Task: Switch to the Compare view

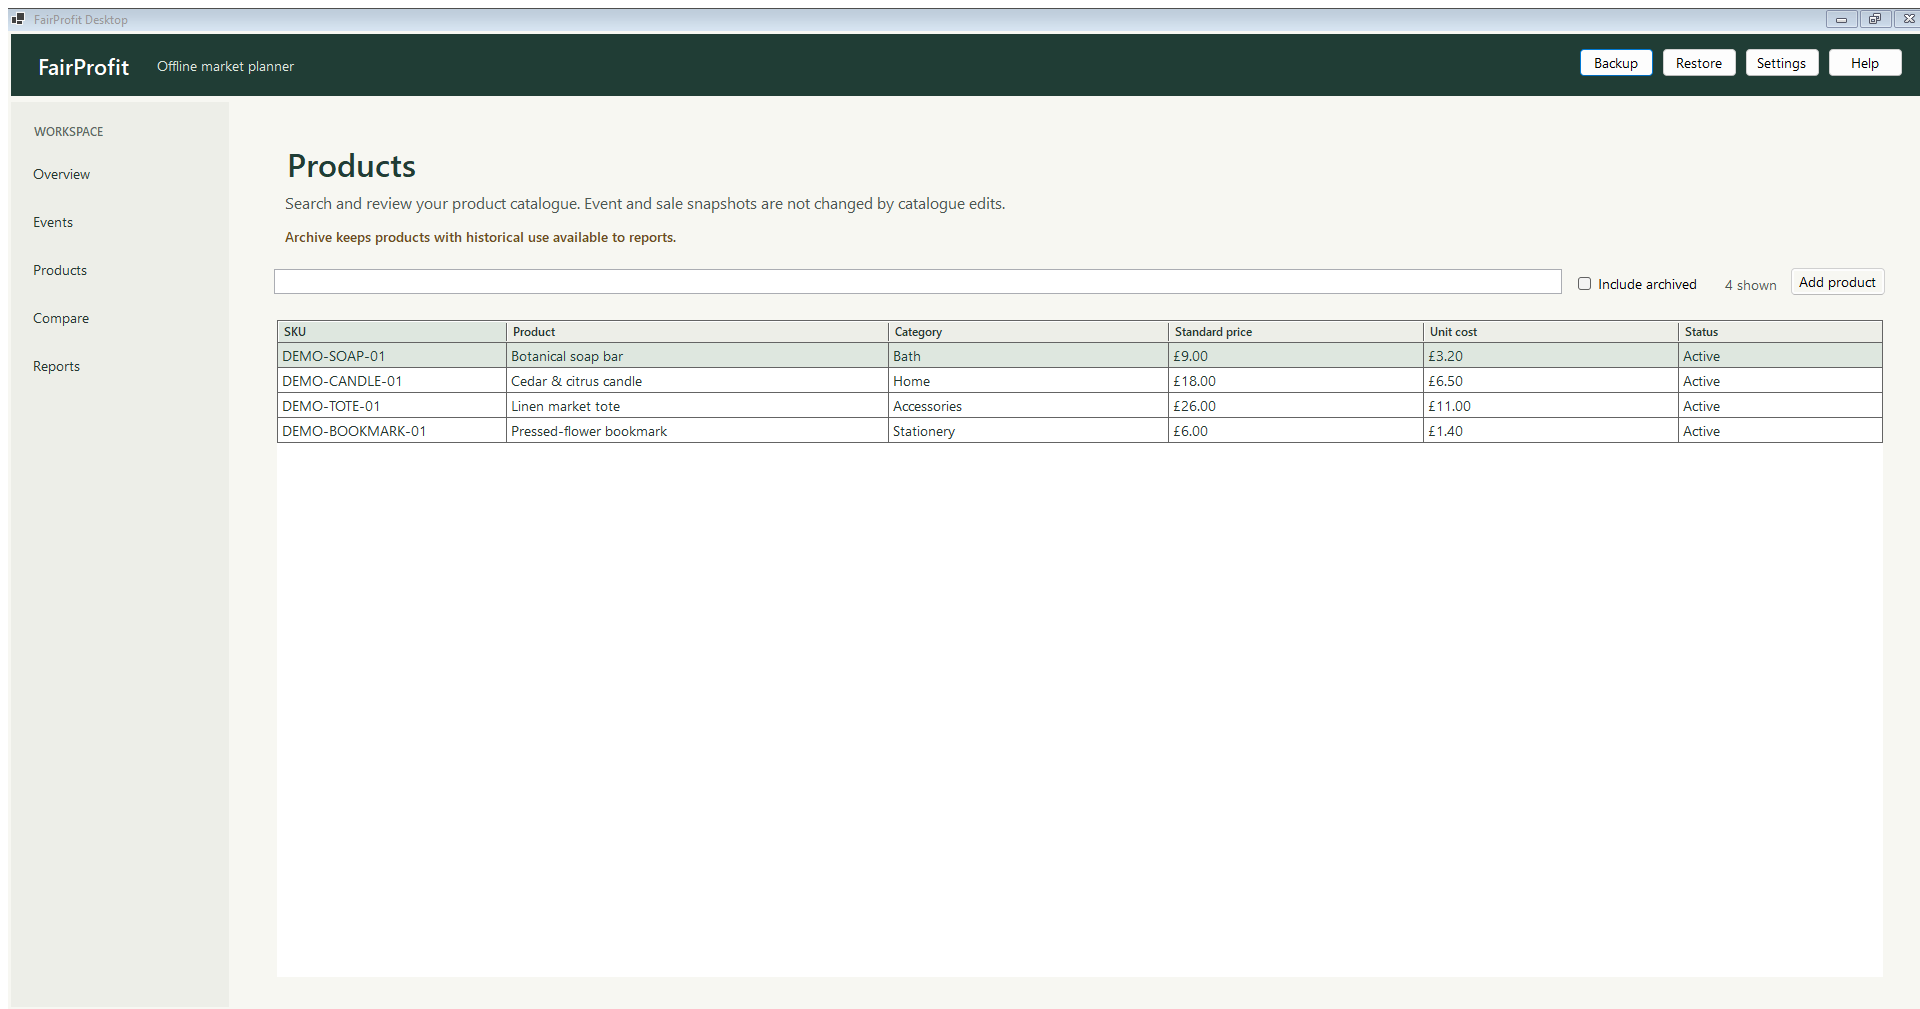Action: 61,318
